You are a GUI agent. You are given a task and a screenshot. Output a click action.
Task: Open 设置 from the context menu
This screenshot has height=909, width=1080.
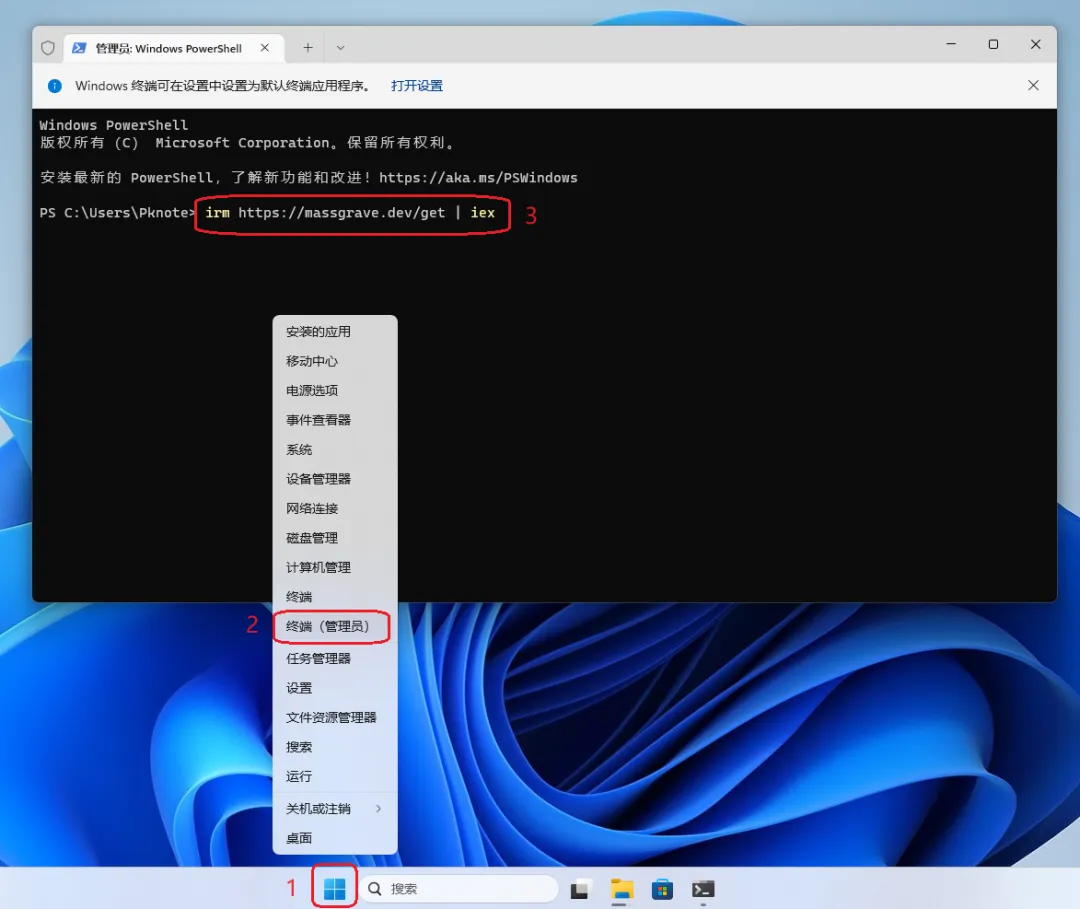[x=335, y=688]
